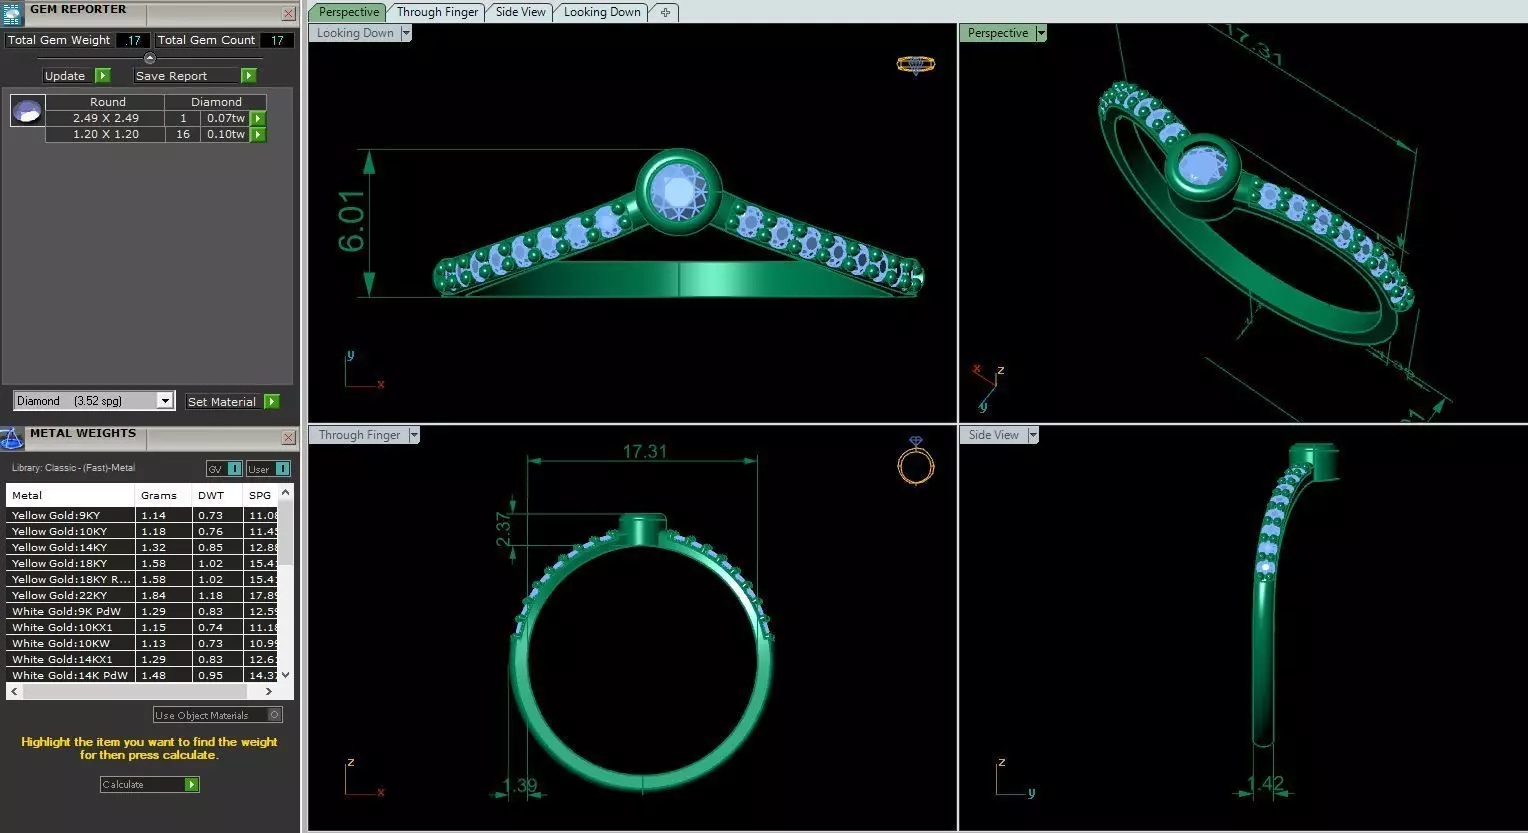This screenshot has width=1528, height=833.
Task: Switch to the Through Finger tab
Action: pos(437,12)
